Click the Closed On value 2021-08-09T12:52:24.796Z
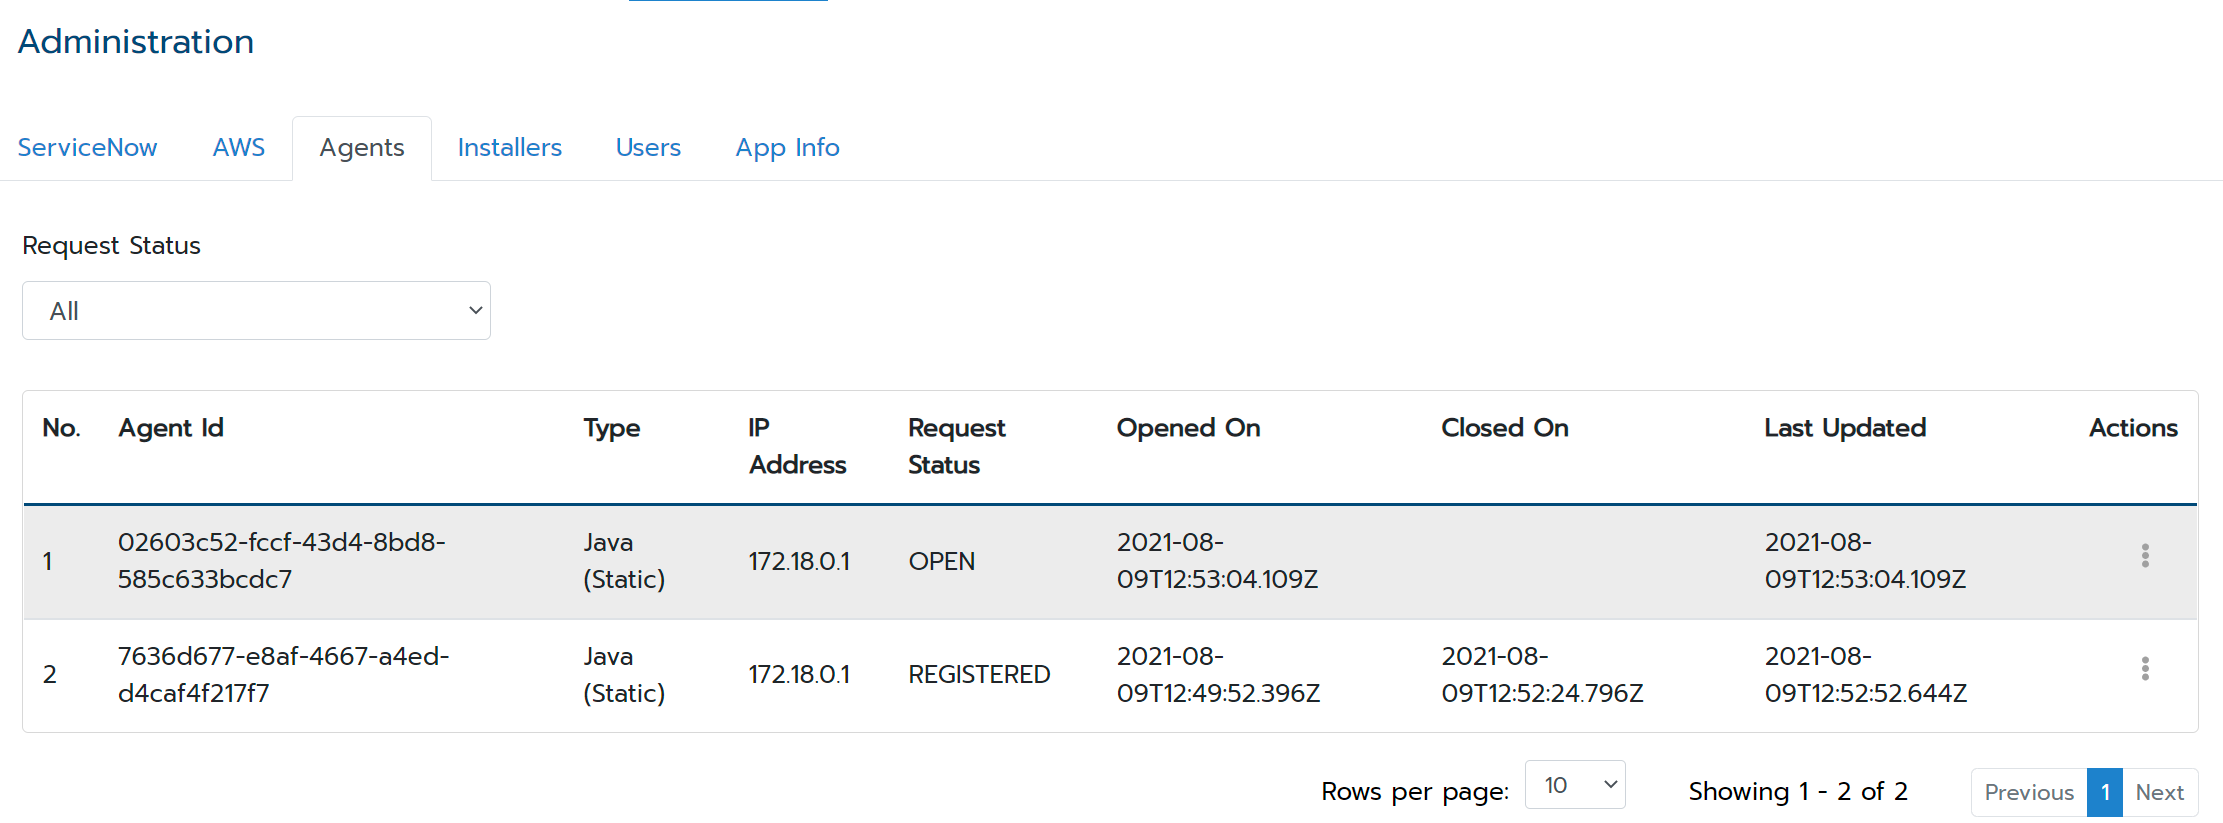The width and height of the screenshot is (2223, 823). pos(1542,675)
